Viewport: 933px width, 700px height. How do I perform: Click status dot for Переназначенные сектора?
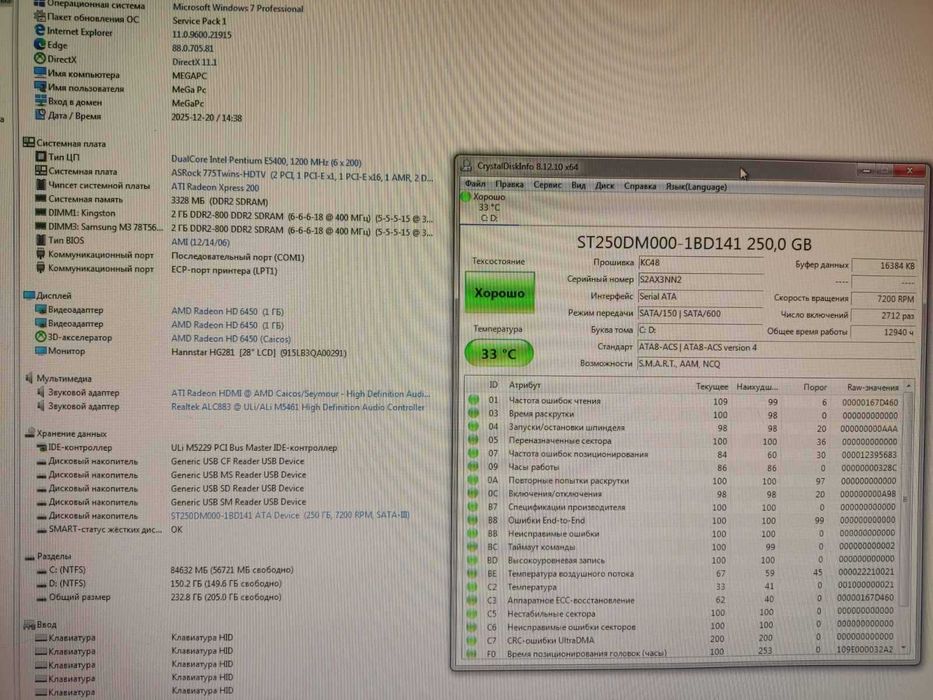[x=474, y=439]
